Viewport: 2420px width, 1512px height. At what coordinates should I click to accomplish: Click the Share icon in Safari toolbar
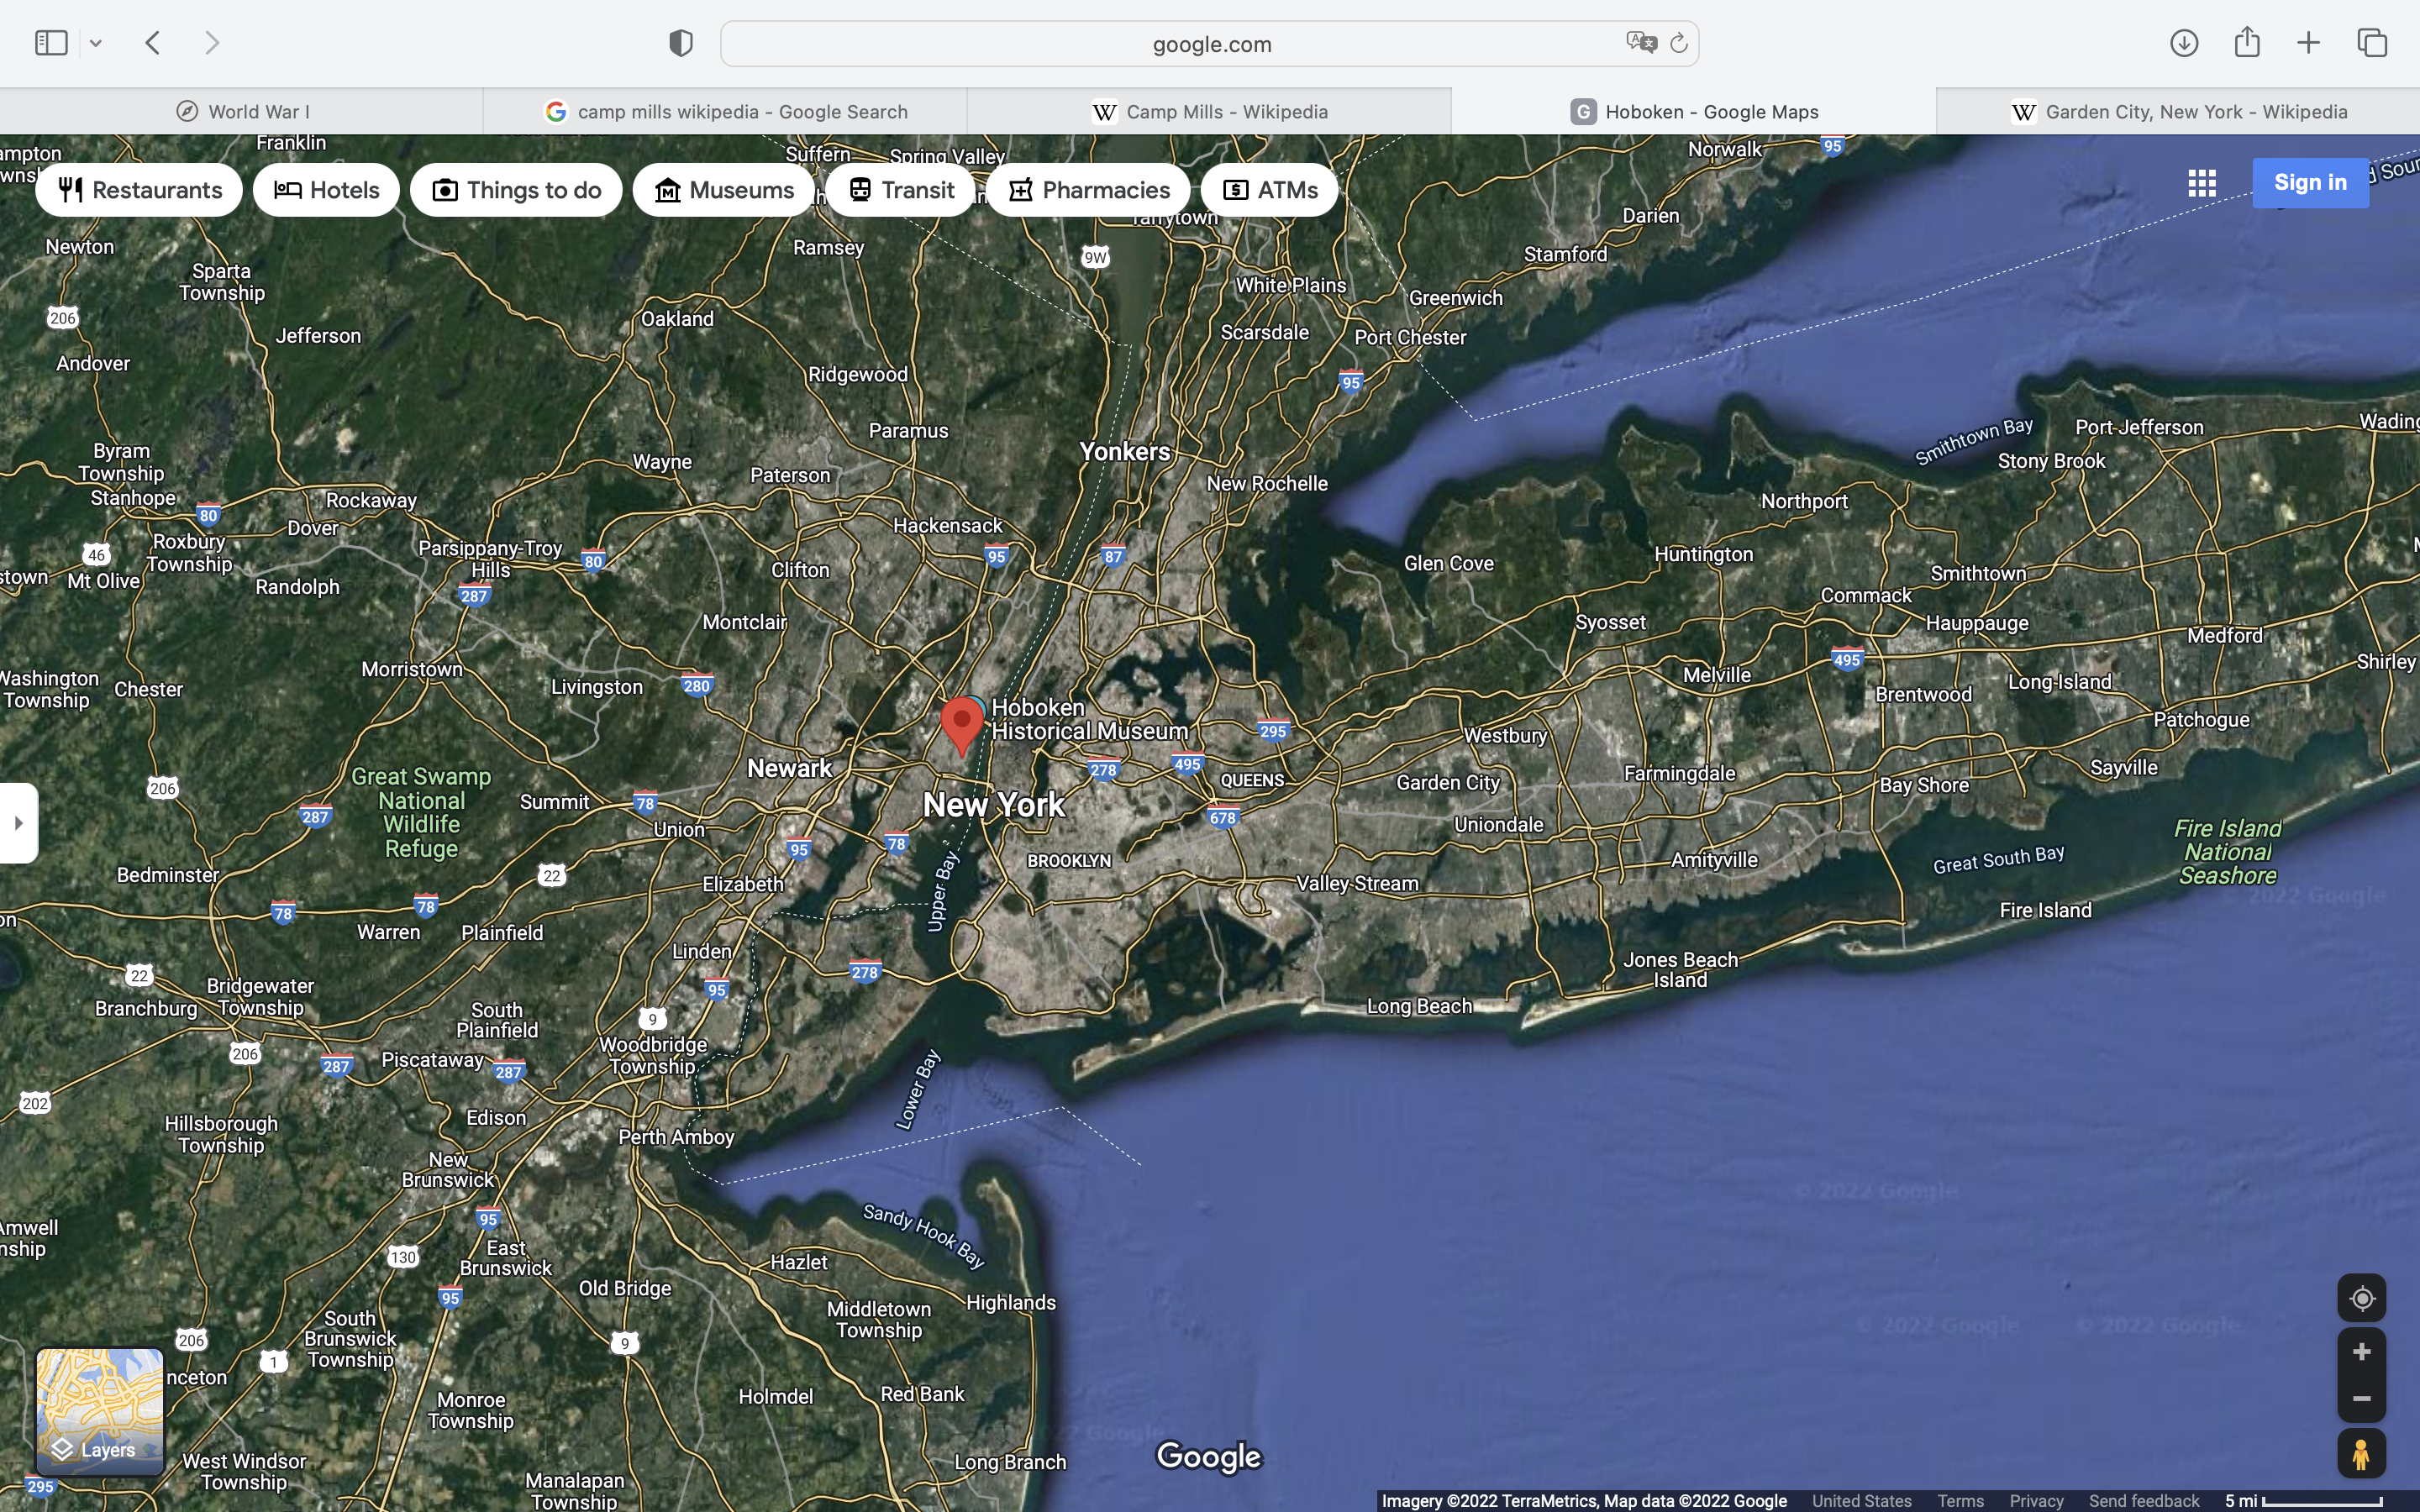(x=2247, y=42)
